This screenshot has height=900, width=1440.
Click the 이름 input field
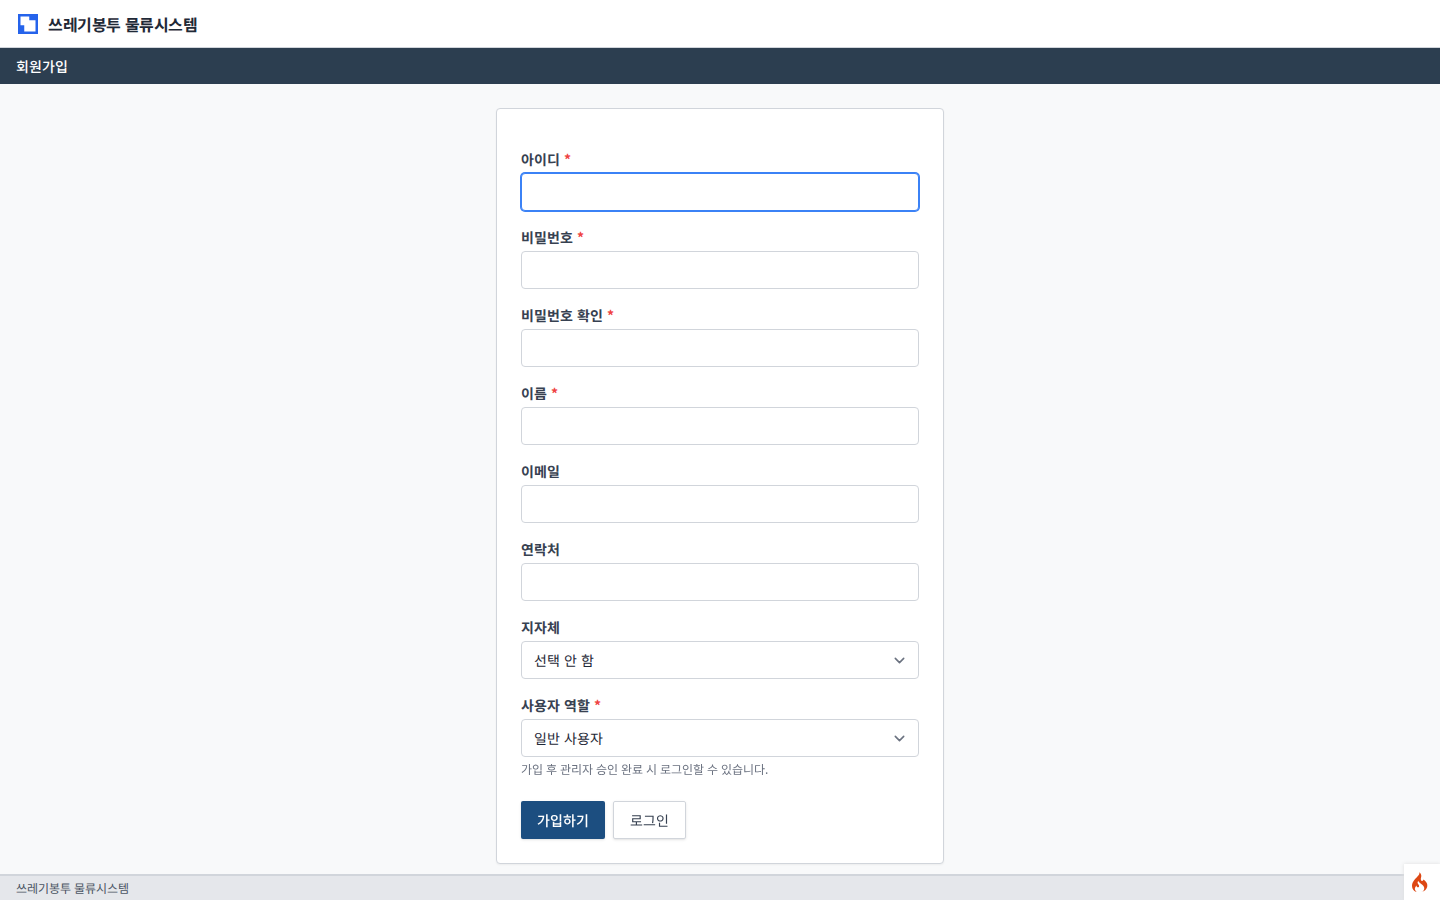pyautogui.click(x=719, y=426)
